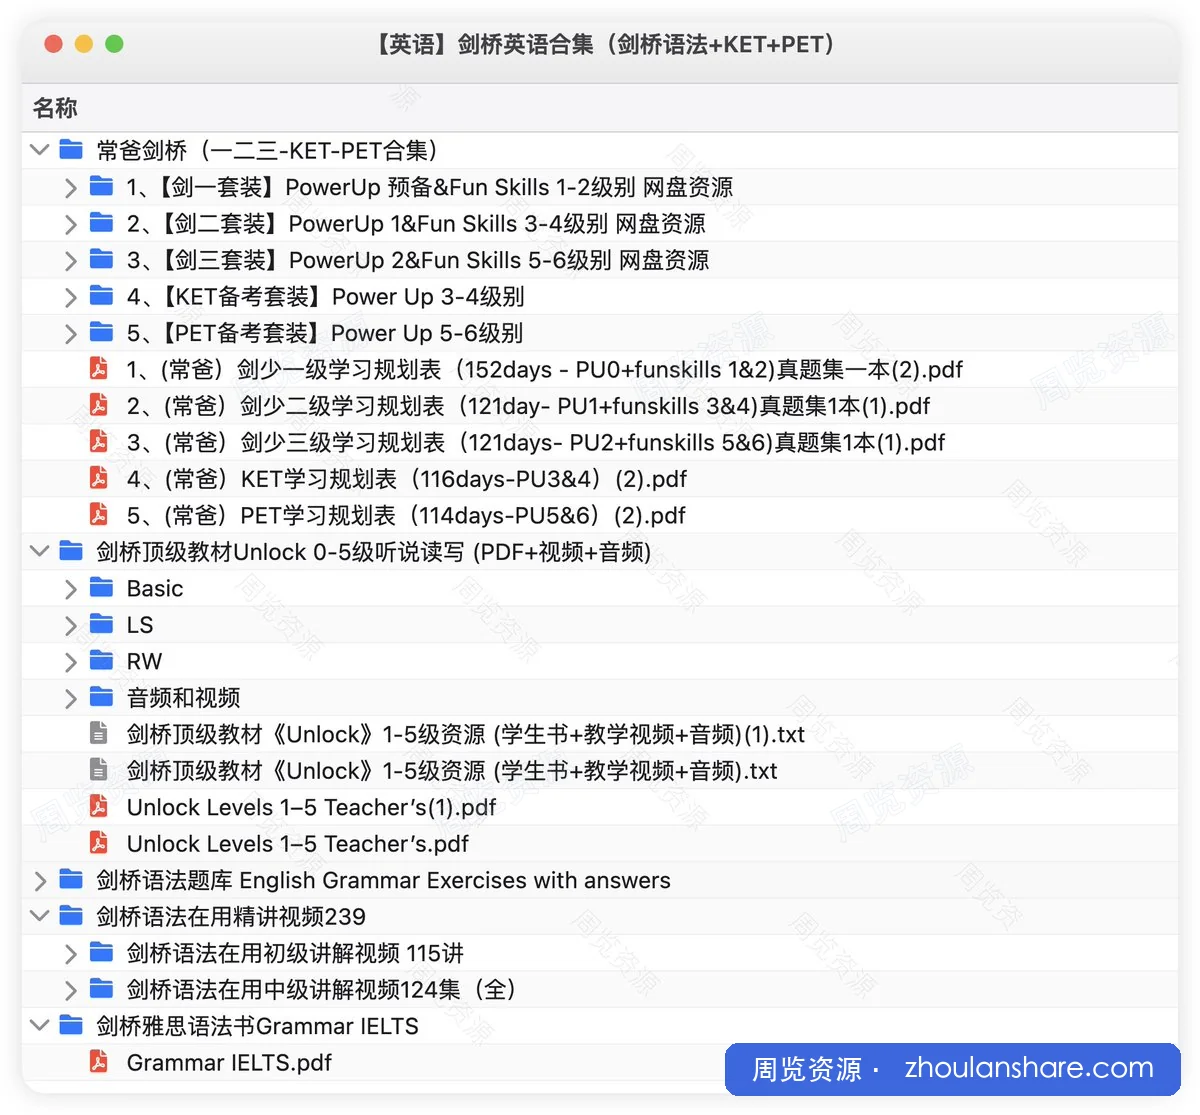The image size is (1200, 1115).
Task: Click the green zoom window button
Action: tap(114, 44)
